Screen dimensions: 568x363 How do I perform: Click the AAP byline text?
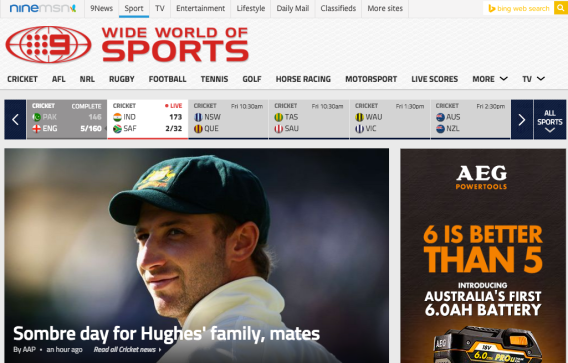[24, 350]
